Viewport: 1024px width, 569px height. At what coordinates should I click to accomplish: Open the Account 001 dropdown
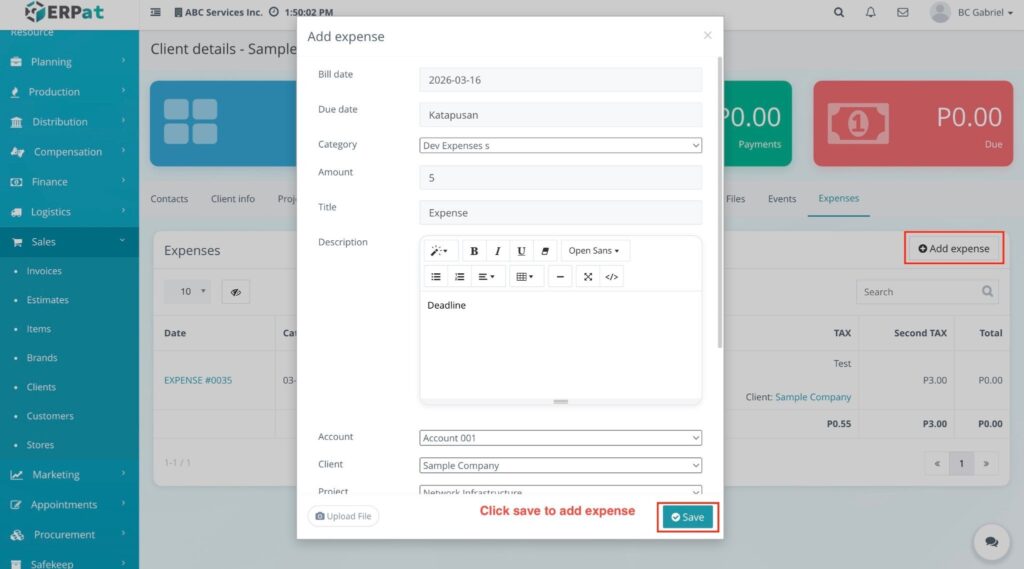click(560, 438)
